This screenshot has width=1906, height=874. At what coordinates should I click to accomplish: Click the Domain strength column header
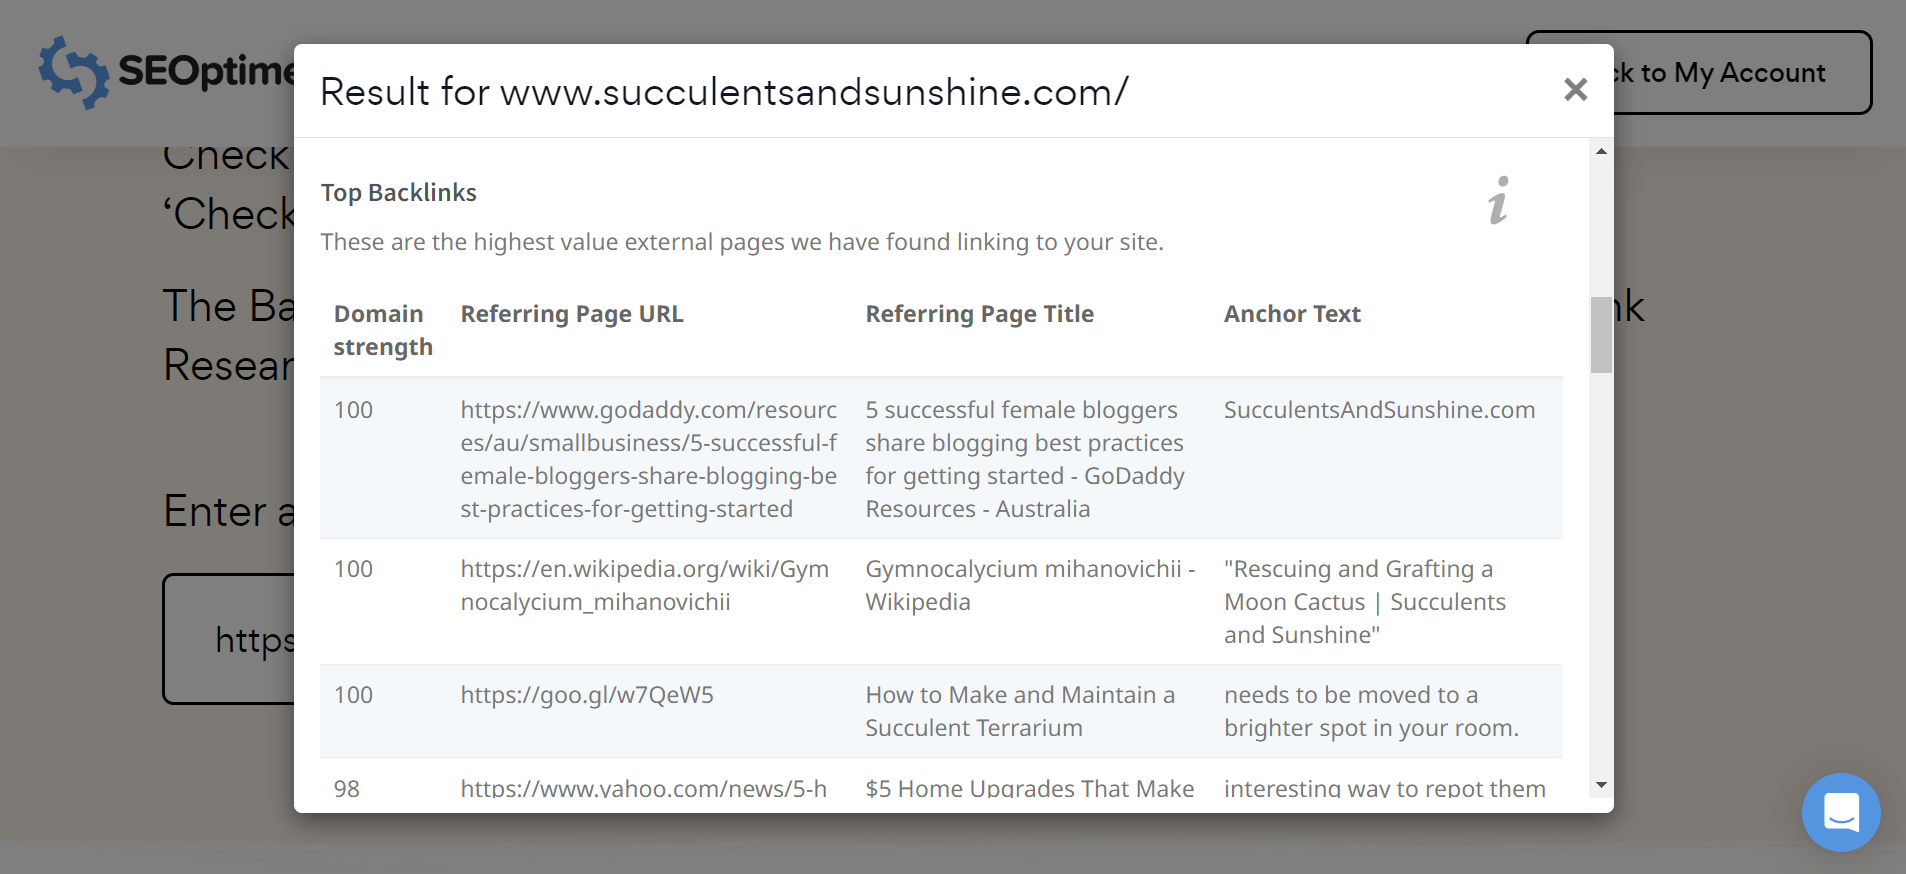382,329
